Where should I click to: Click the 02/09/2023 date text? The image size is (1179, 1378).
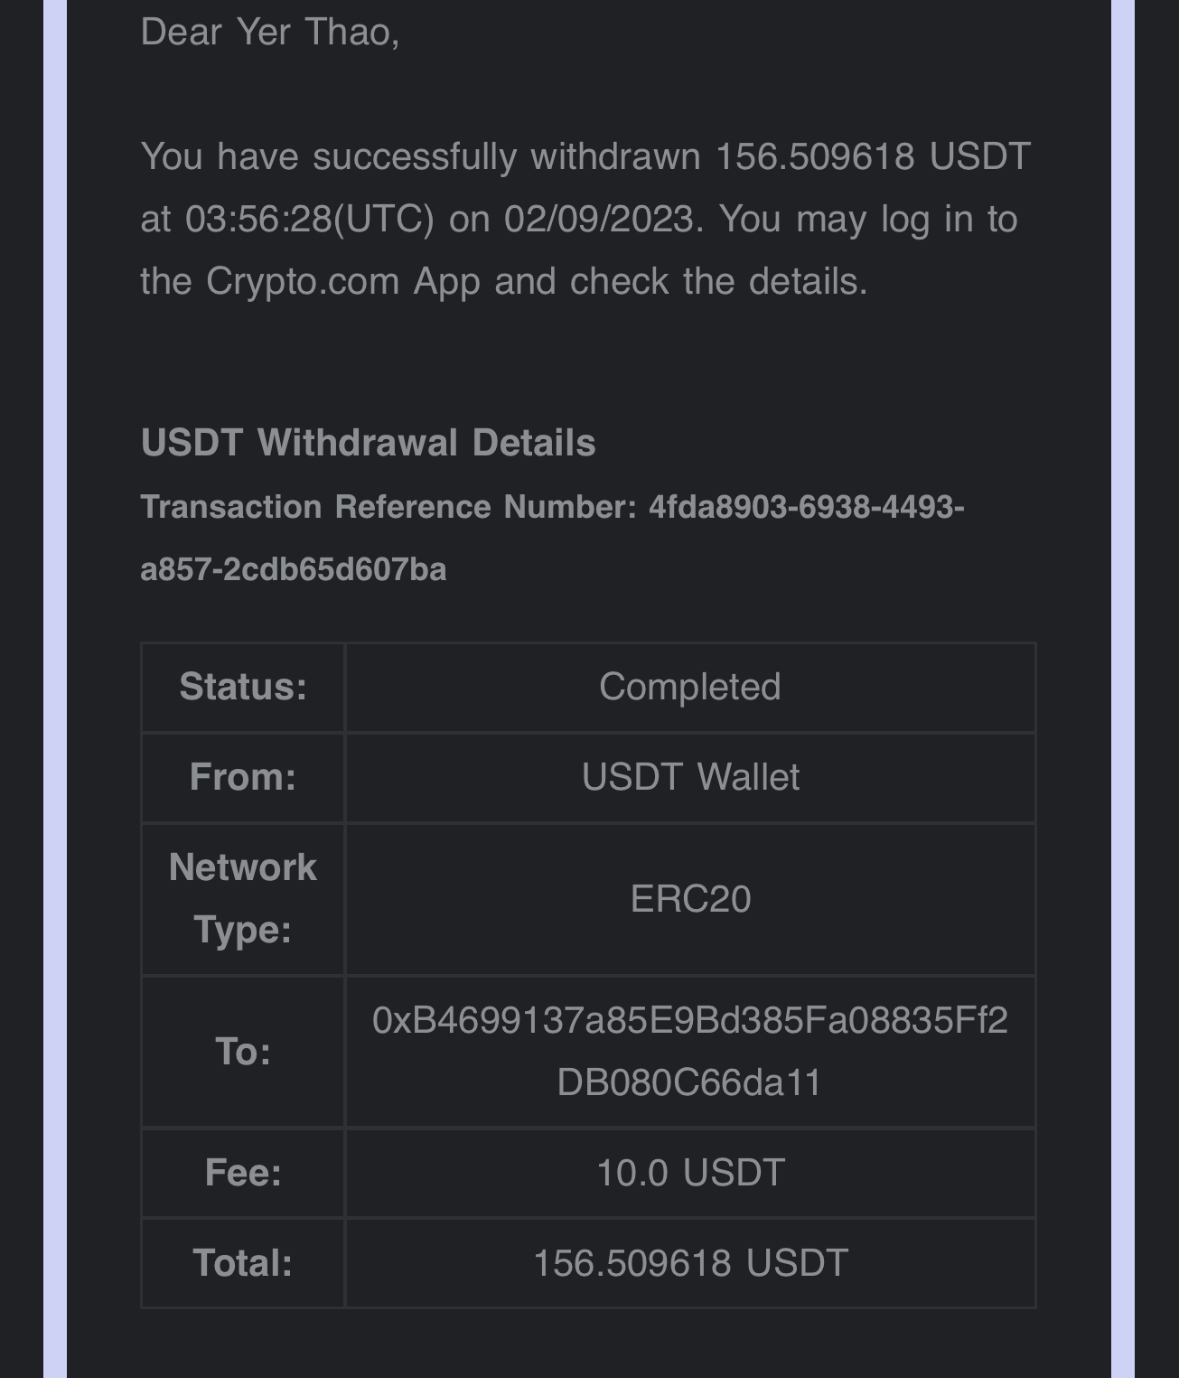point(598,219)
